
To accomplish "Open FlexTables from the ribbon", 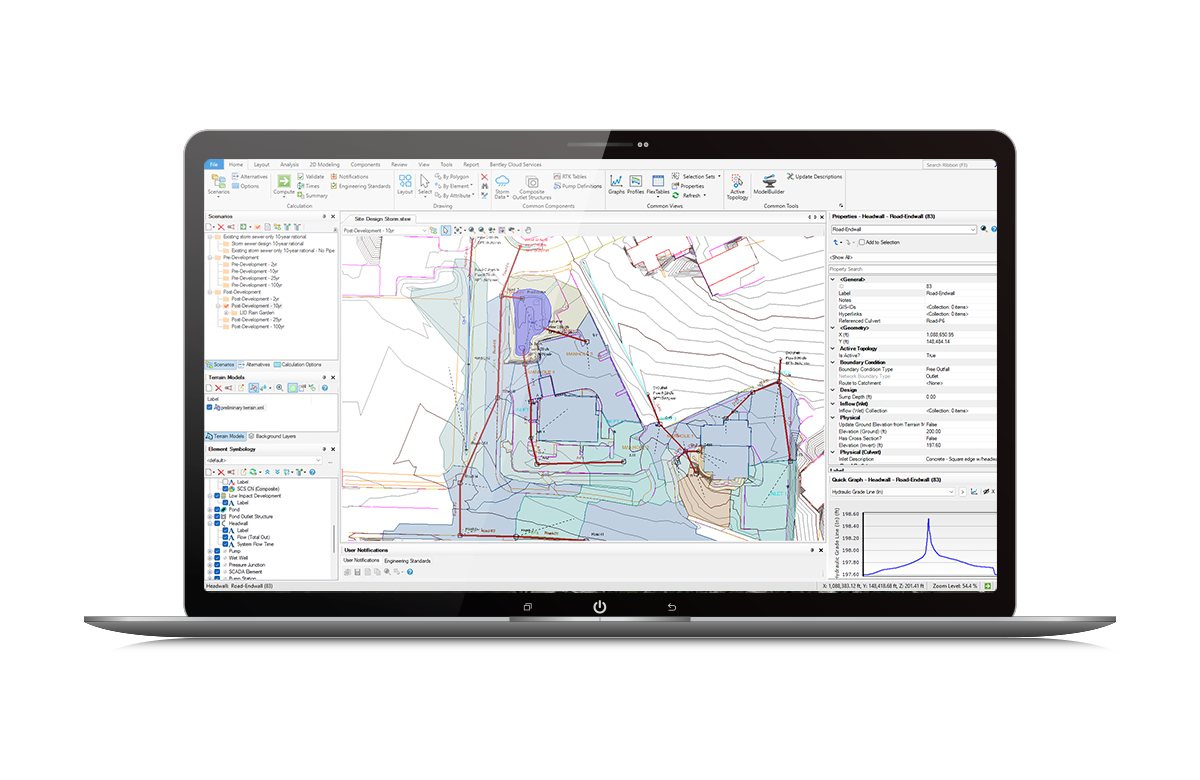I will pos(657,181).
